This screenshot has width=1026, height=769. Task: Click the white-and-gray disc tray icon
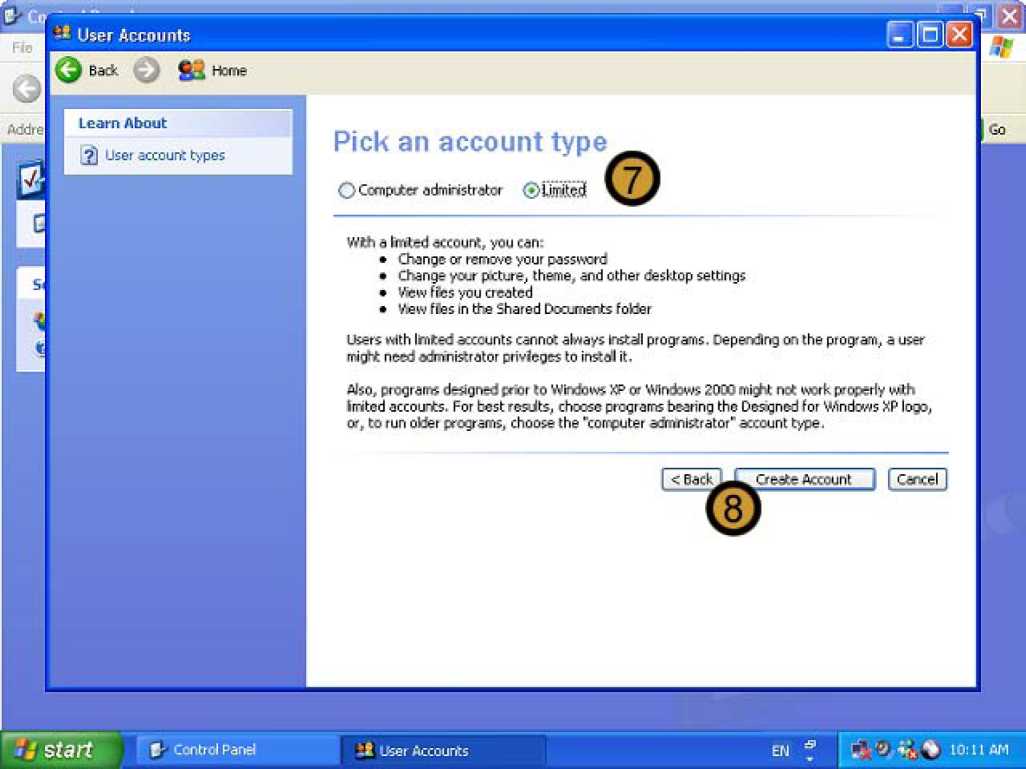931,749
